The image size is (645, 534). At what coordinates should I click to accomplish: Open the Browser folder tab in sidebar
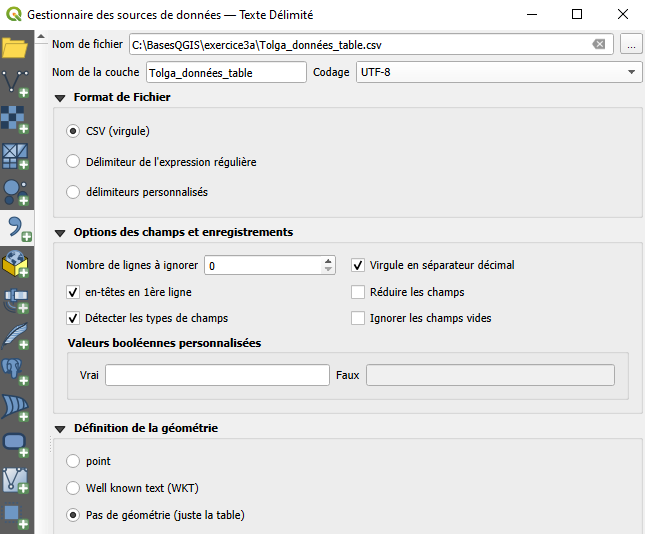point(16,47)
